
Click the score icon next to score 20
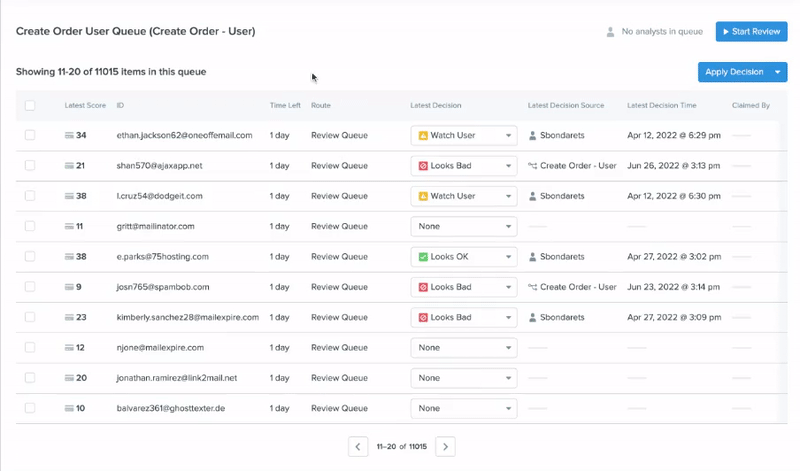coord(69,378)
